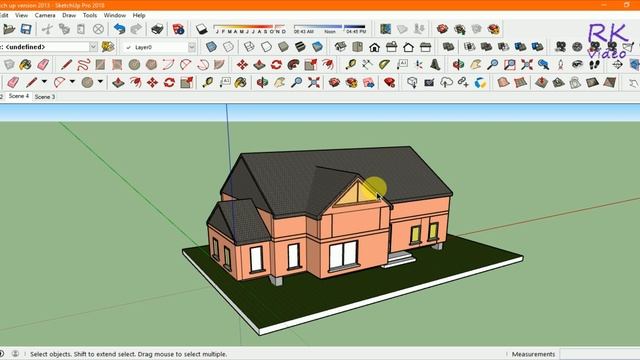The width and height of the screenshot is (640, 360).
Task: Select Sandbox Smoove tool
Action: [x=541, y=82]
